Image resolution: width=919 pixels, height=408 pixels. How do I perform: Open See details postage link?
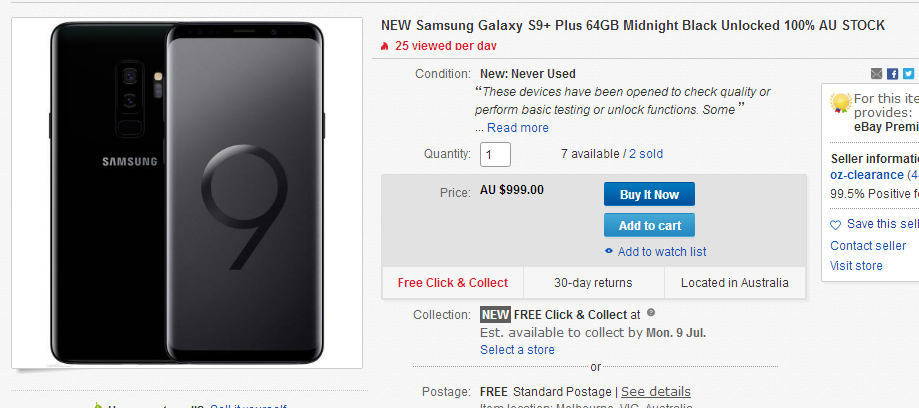656,392
